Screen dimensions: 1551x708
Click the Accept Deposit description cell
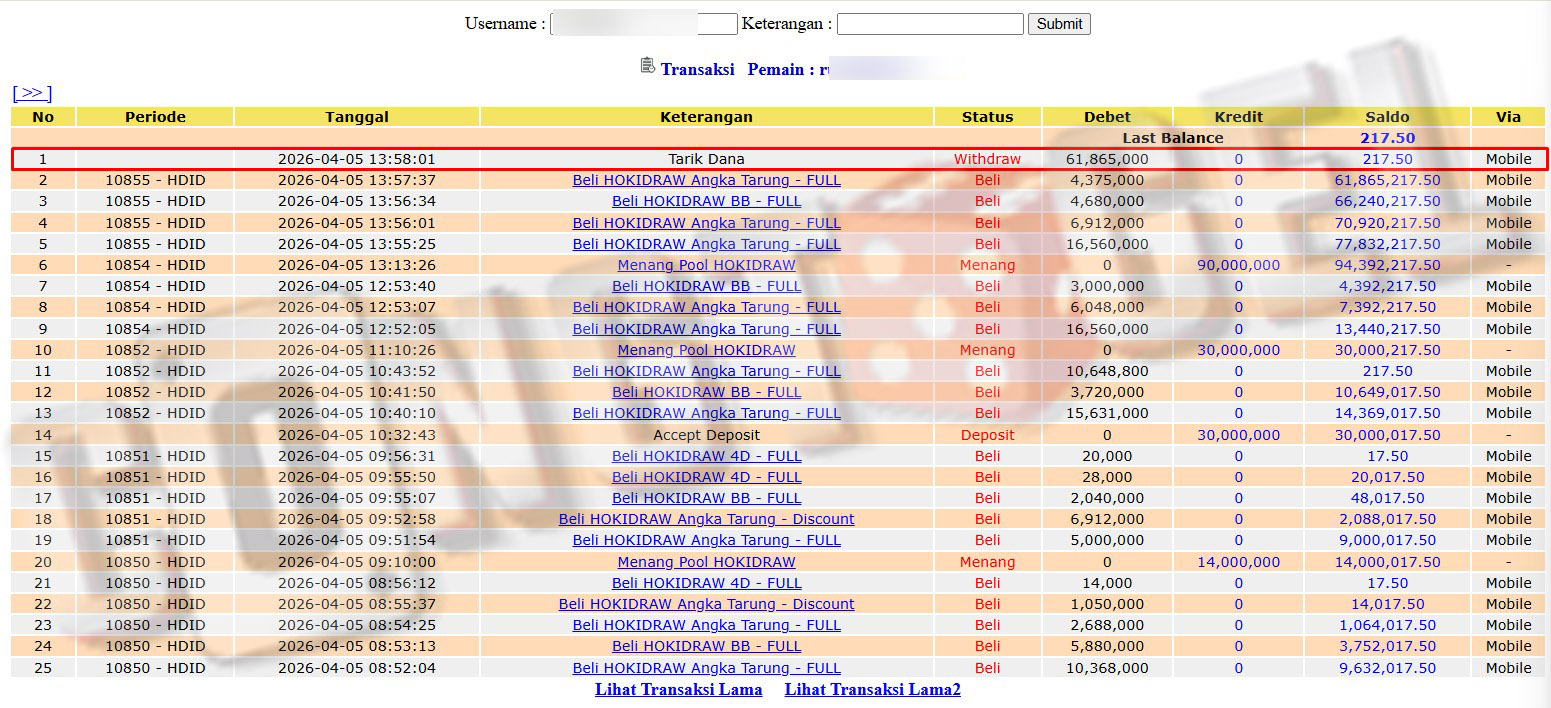point(706,435)
